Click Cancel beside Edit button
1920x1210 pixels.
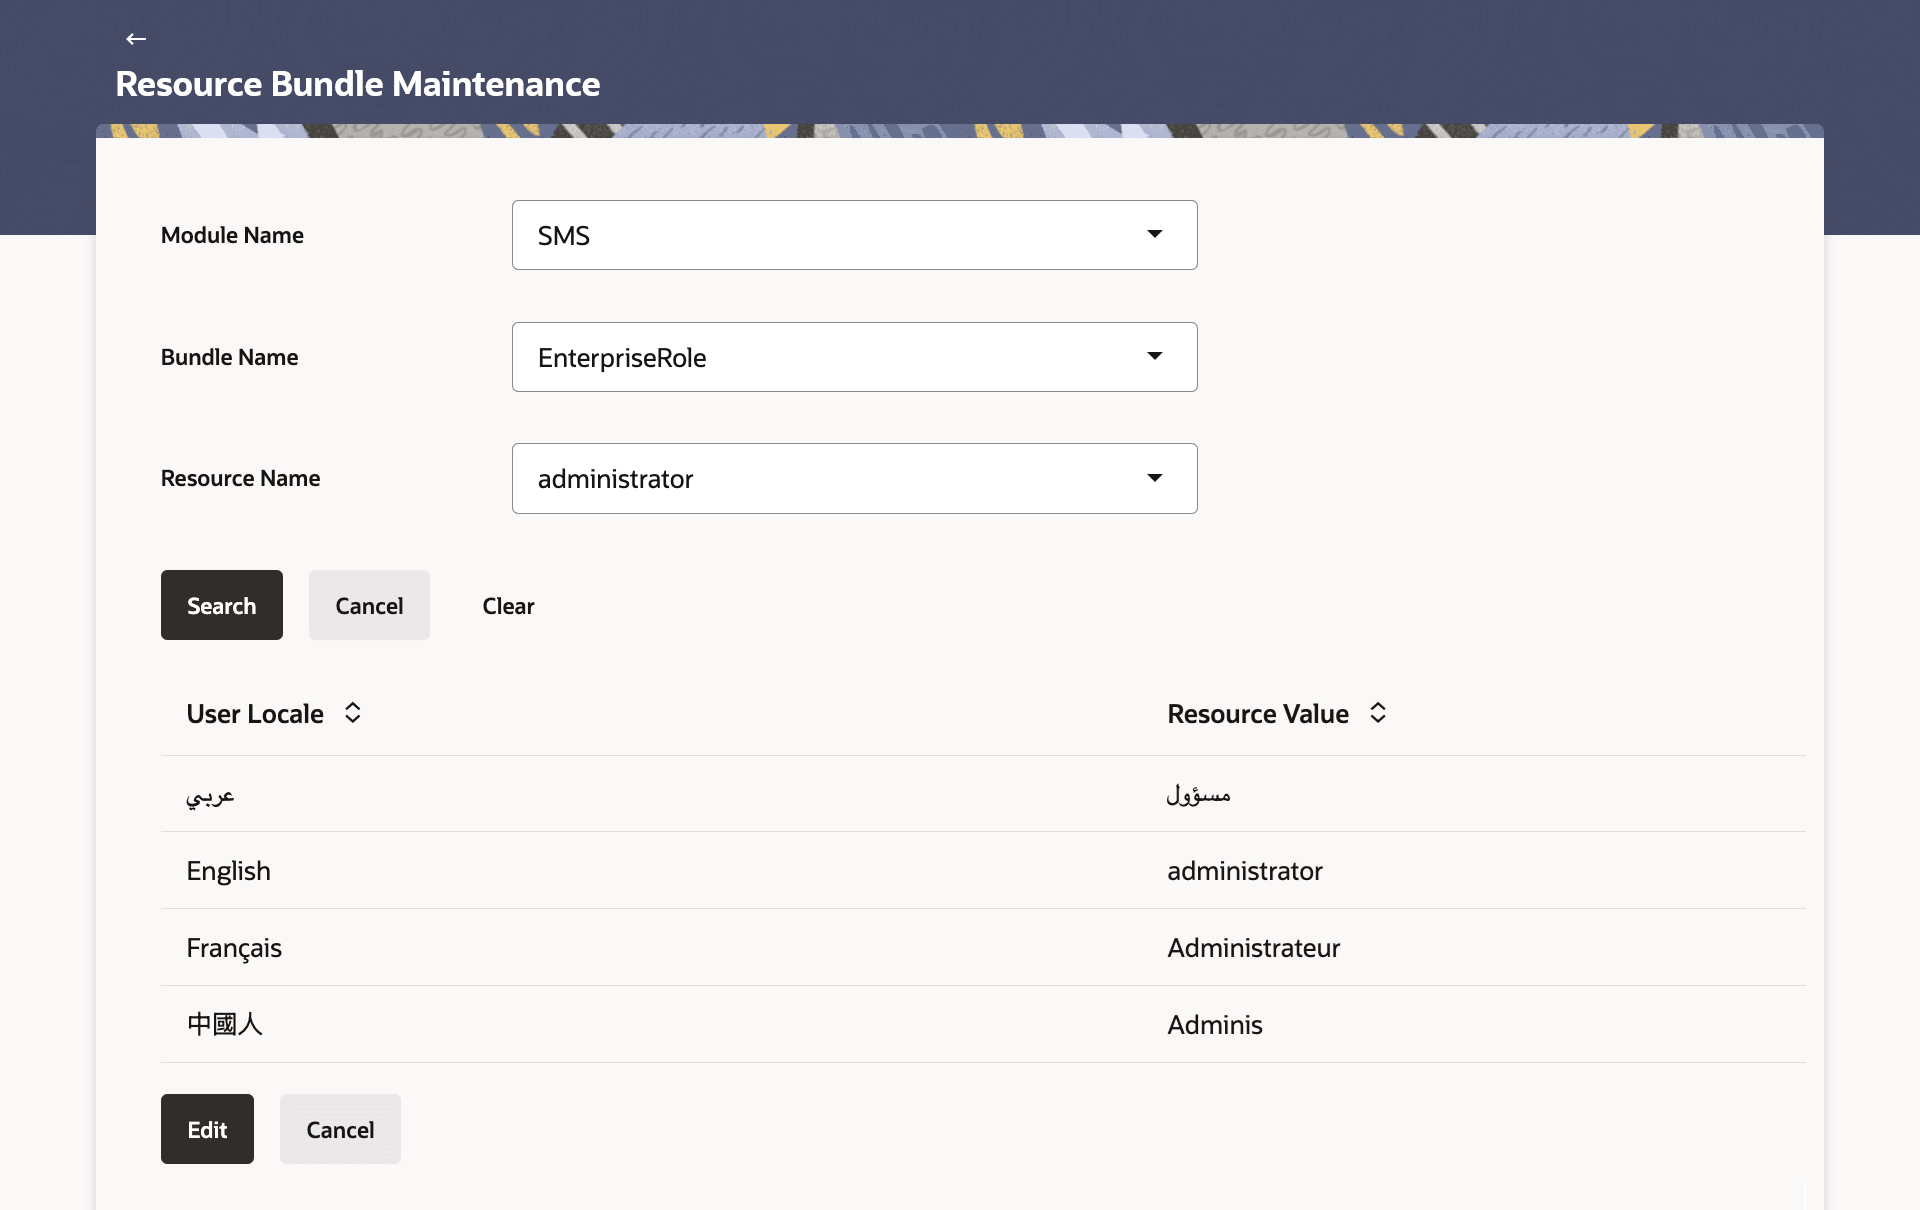[x=340, y=1129]
